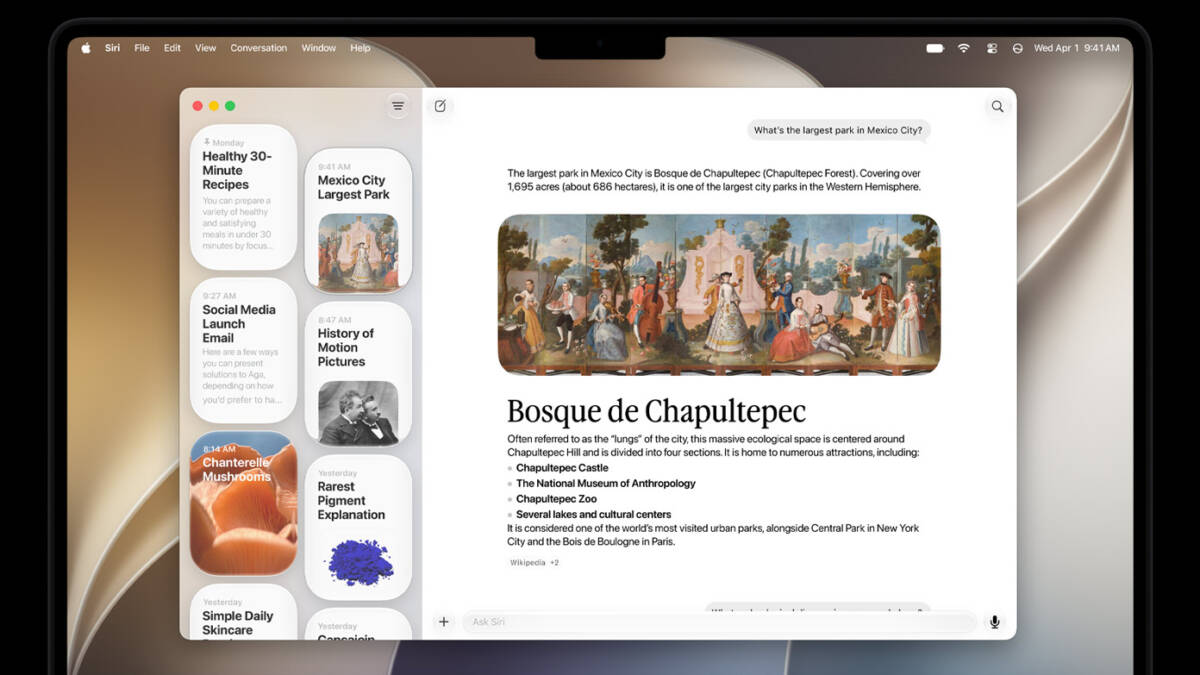Open Social Media Launch Email conversation

tap(243, 350)
